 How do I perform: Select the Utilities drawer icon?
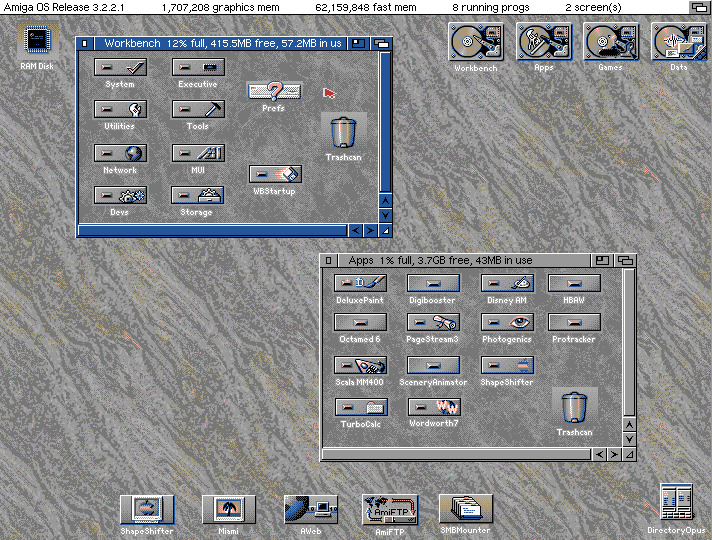tap(120, 109)
